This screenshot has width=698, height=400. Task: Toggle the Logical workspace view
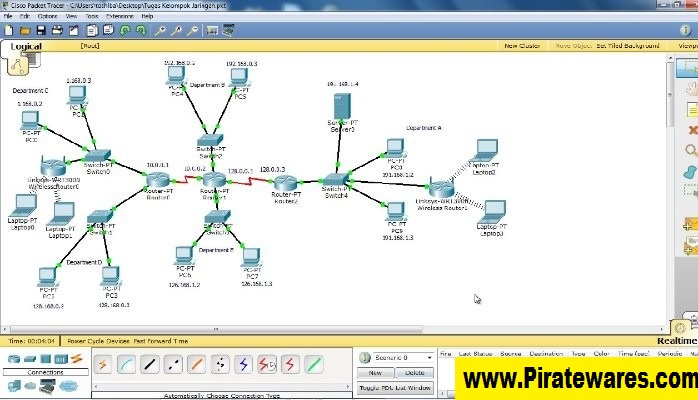28,46
